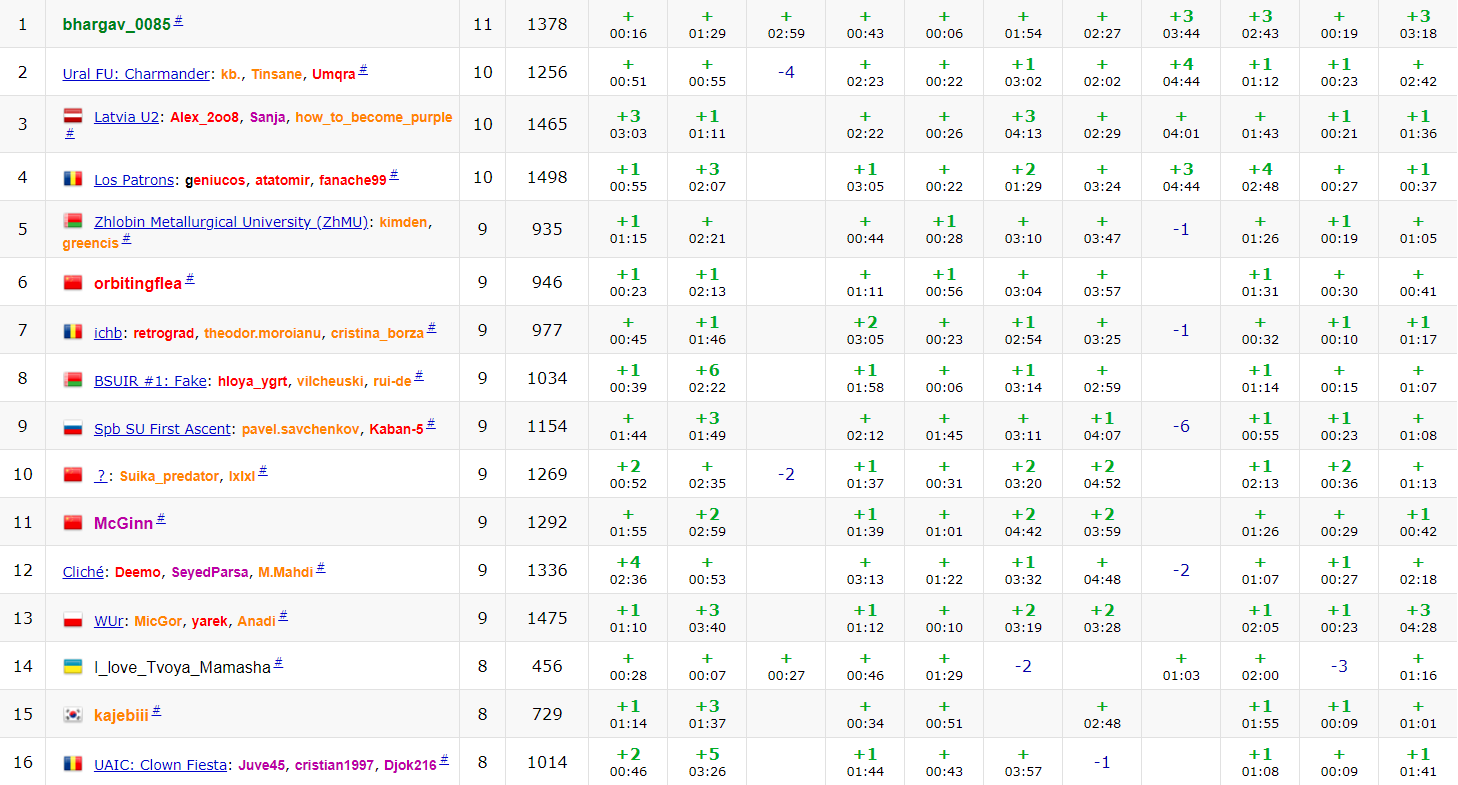Viewport: 1458px width, 785px height.
Task: Click the -6 result cell in the Spb SU First Ascent row
Action: click(x=1181, y=426)
